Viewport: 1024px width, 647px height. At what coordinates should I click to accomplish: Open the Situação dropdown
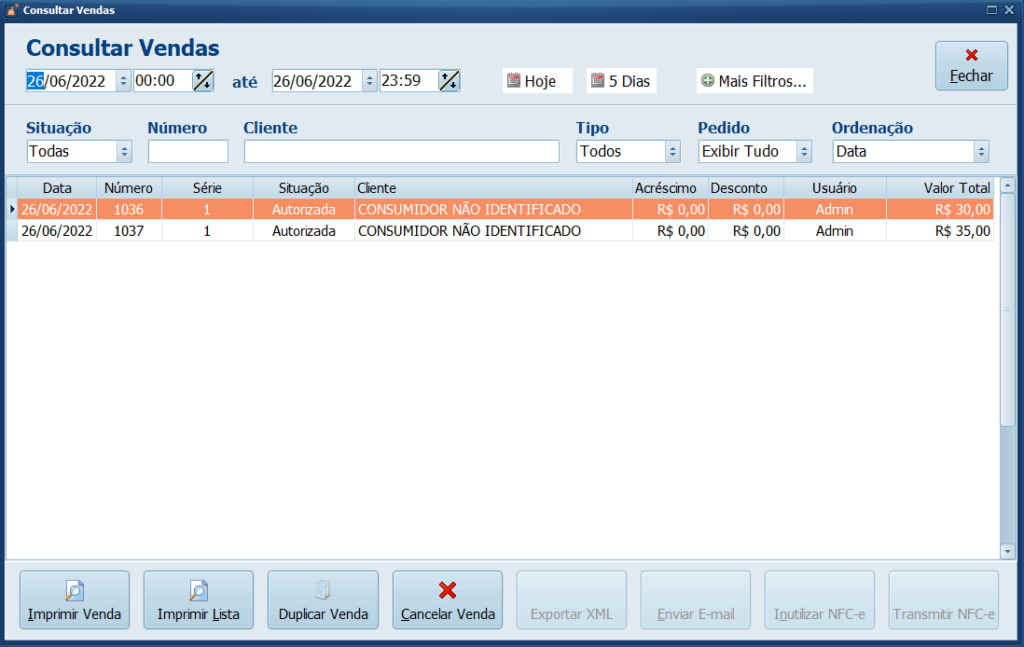pyautogui.click(x=124, y=152)
